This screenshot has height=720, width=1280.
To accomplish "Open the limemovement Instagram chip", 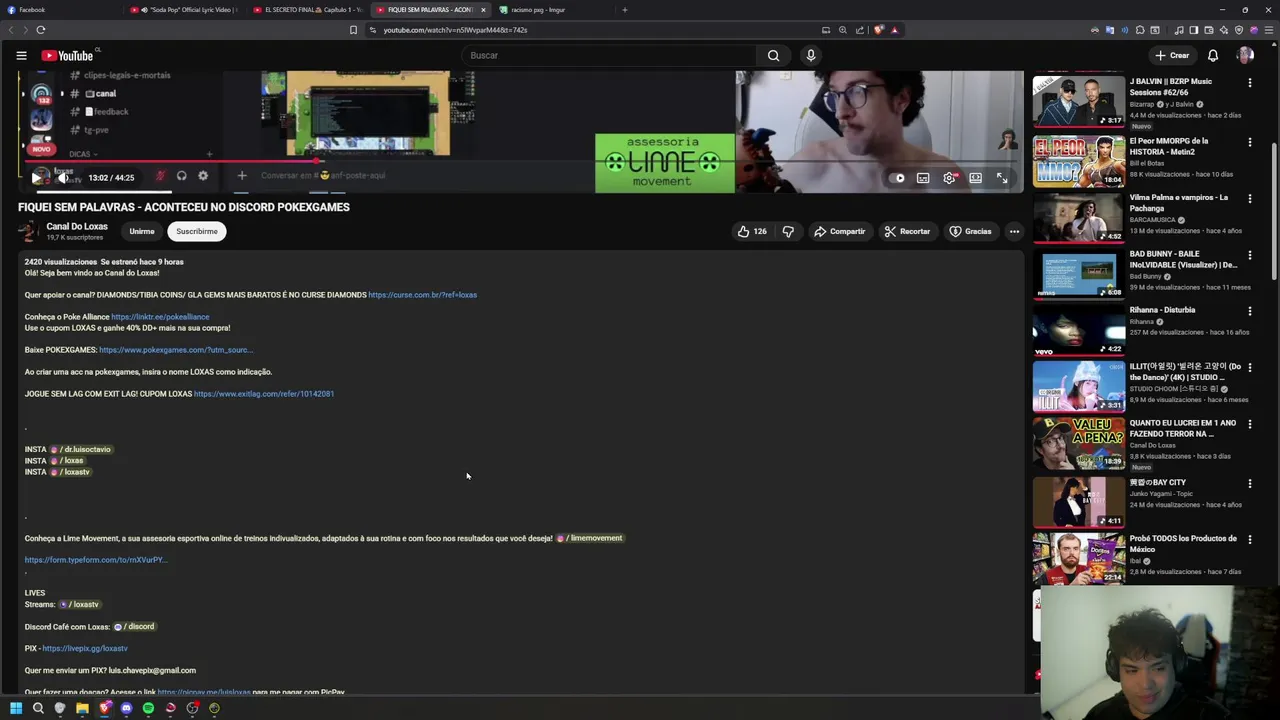I will pos(590,538).
